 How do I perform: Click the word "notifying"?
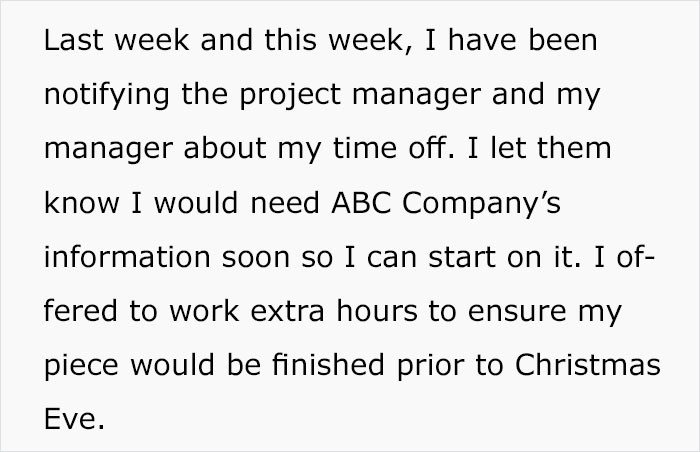point(107,95)
